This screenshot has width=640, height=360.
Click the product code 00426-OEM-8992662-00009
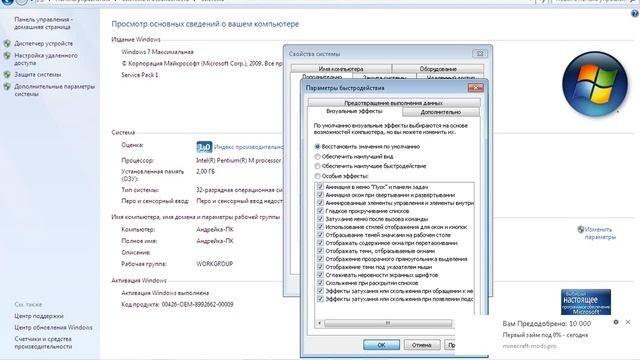pyautogui.click(x=198, y=304)
